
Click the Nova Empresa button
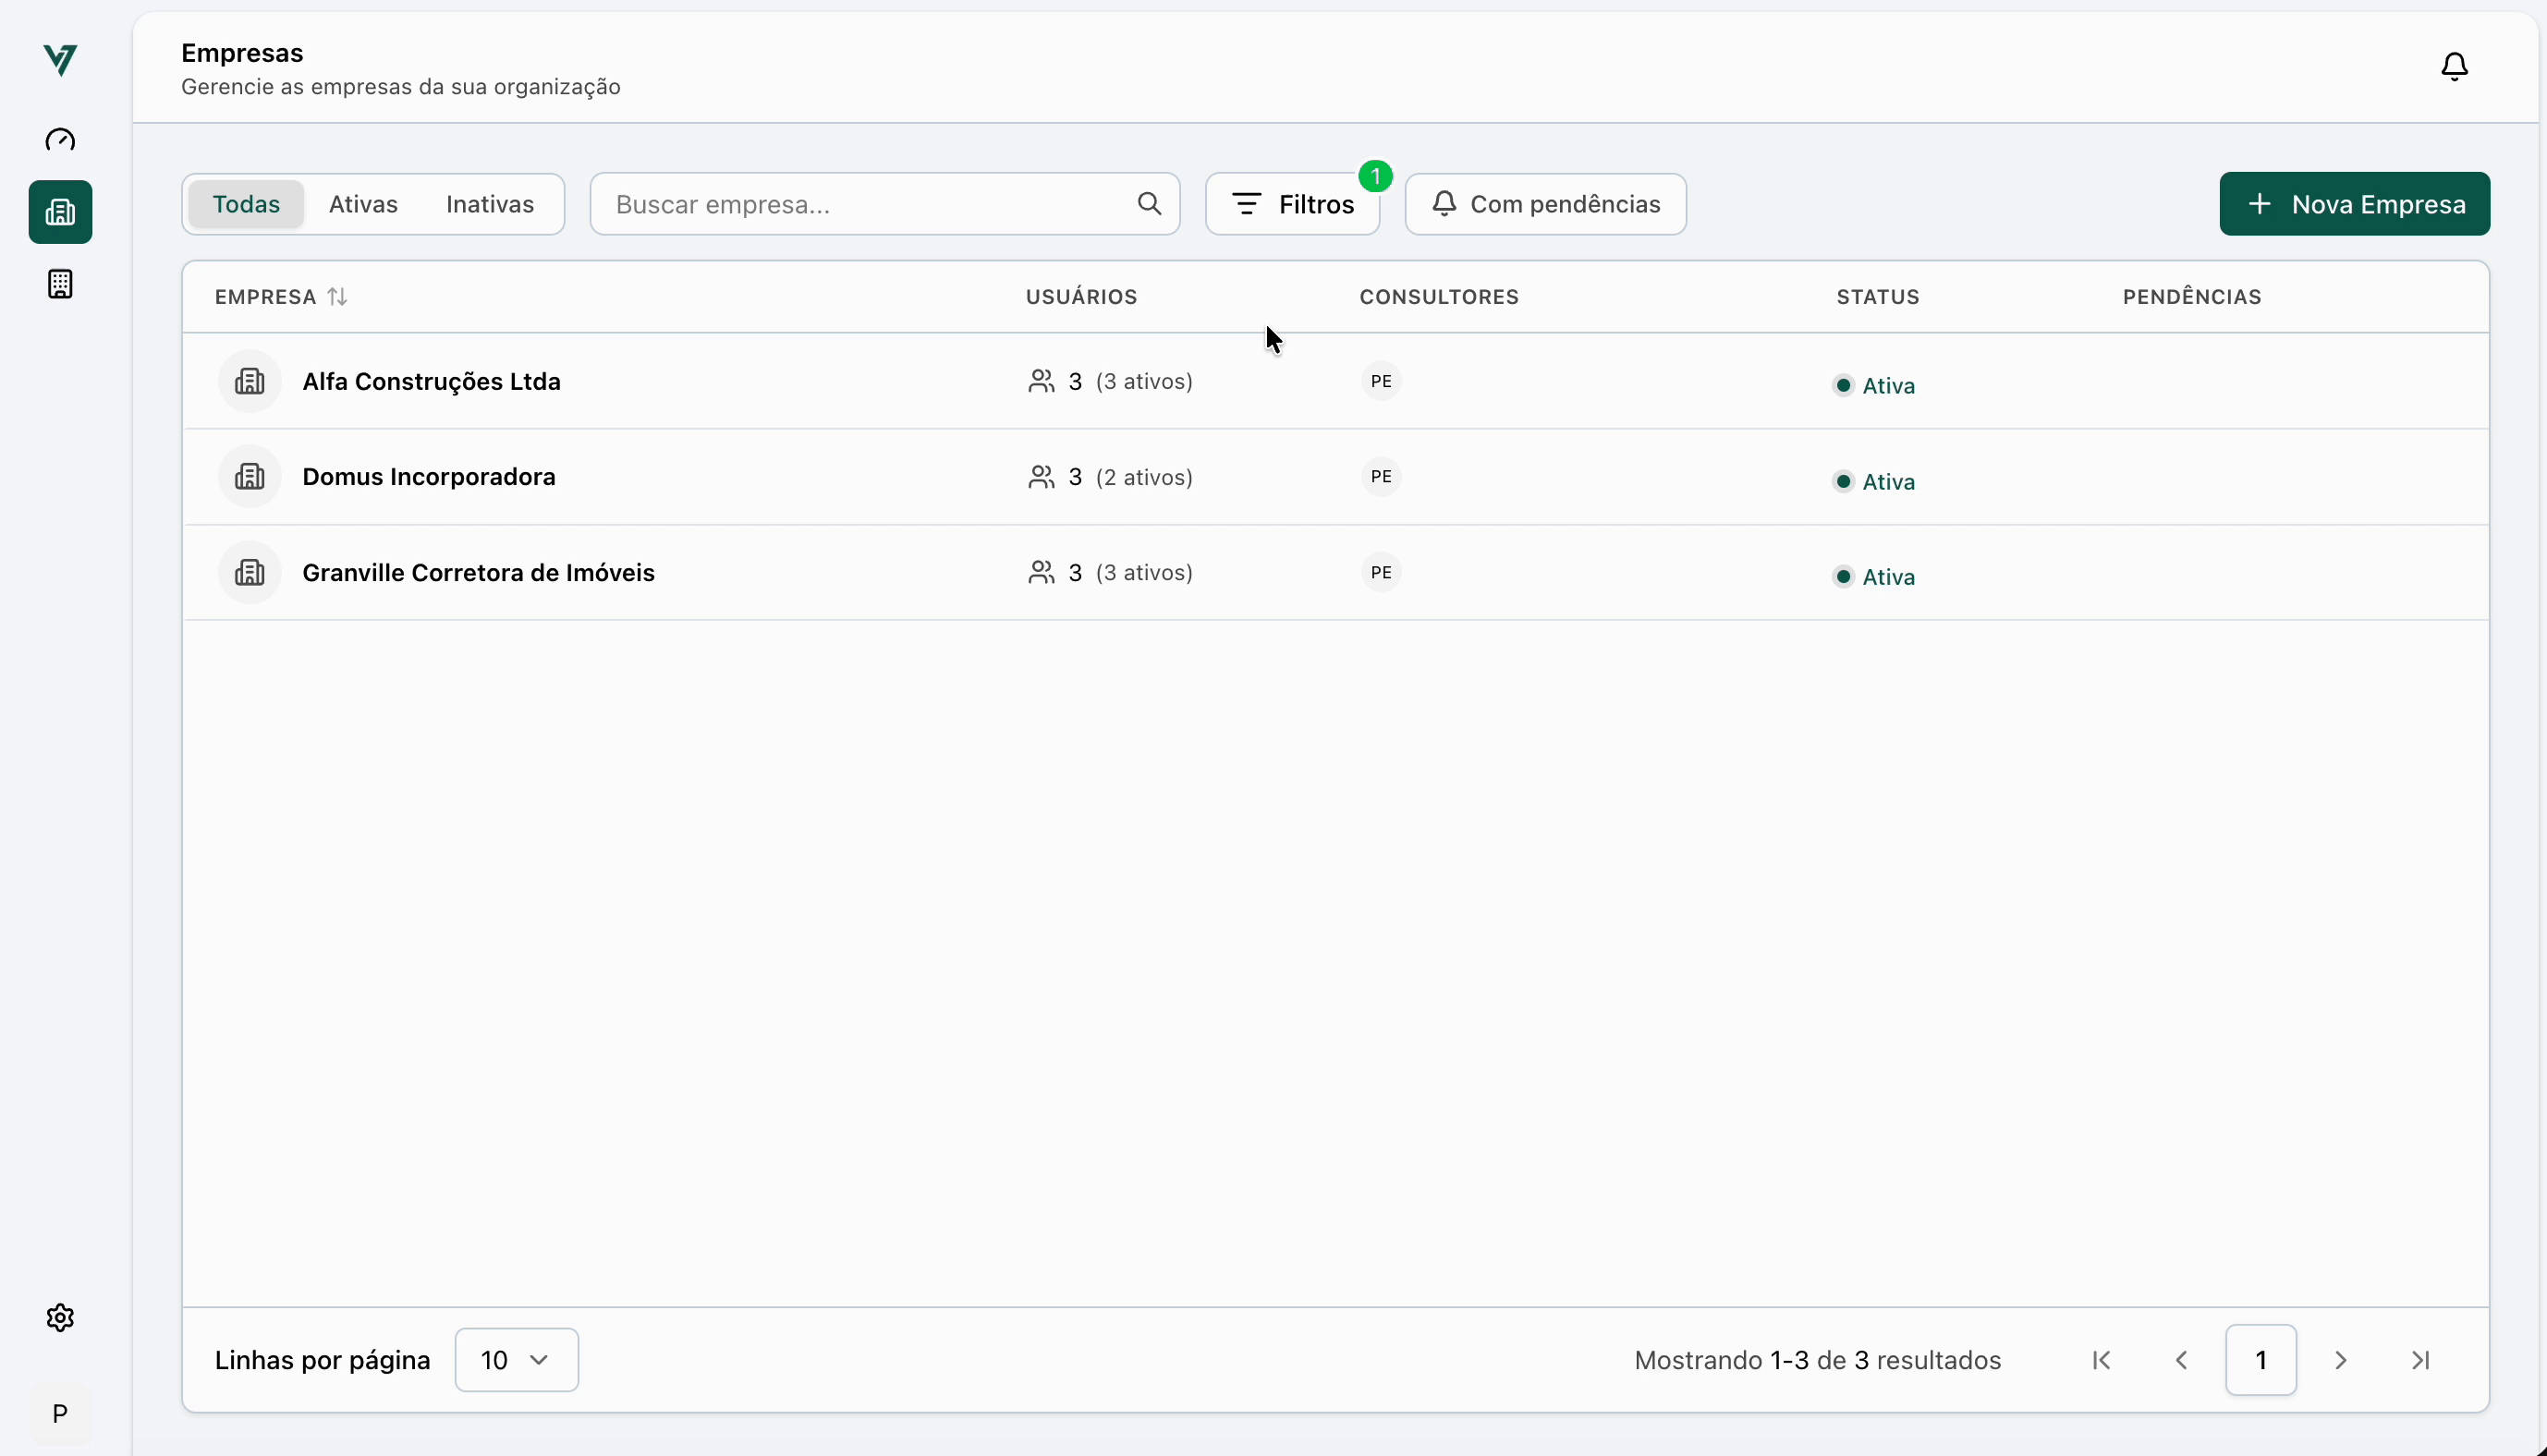click(x=2354, y=204)
